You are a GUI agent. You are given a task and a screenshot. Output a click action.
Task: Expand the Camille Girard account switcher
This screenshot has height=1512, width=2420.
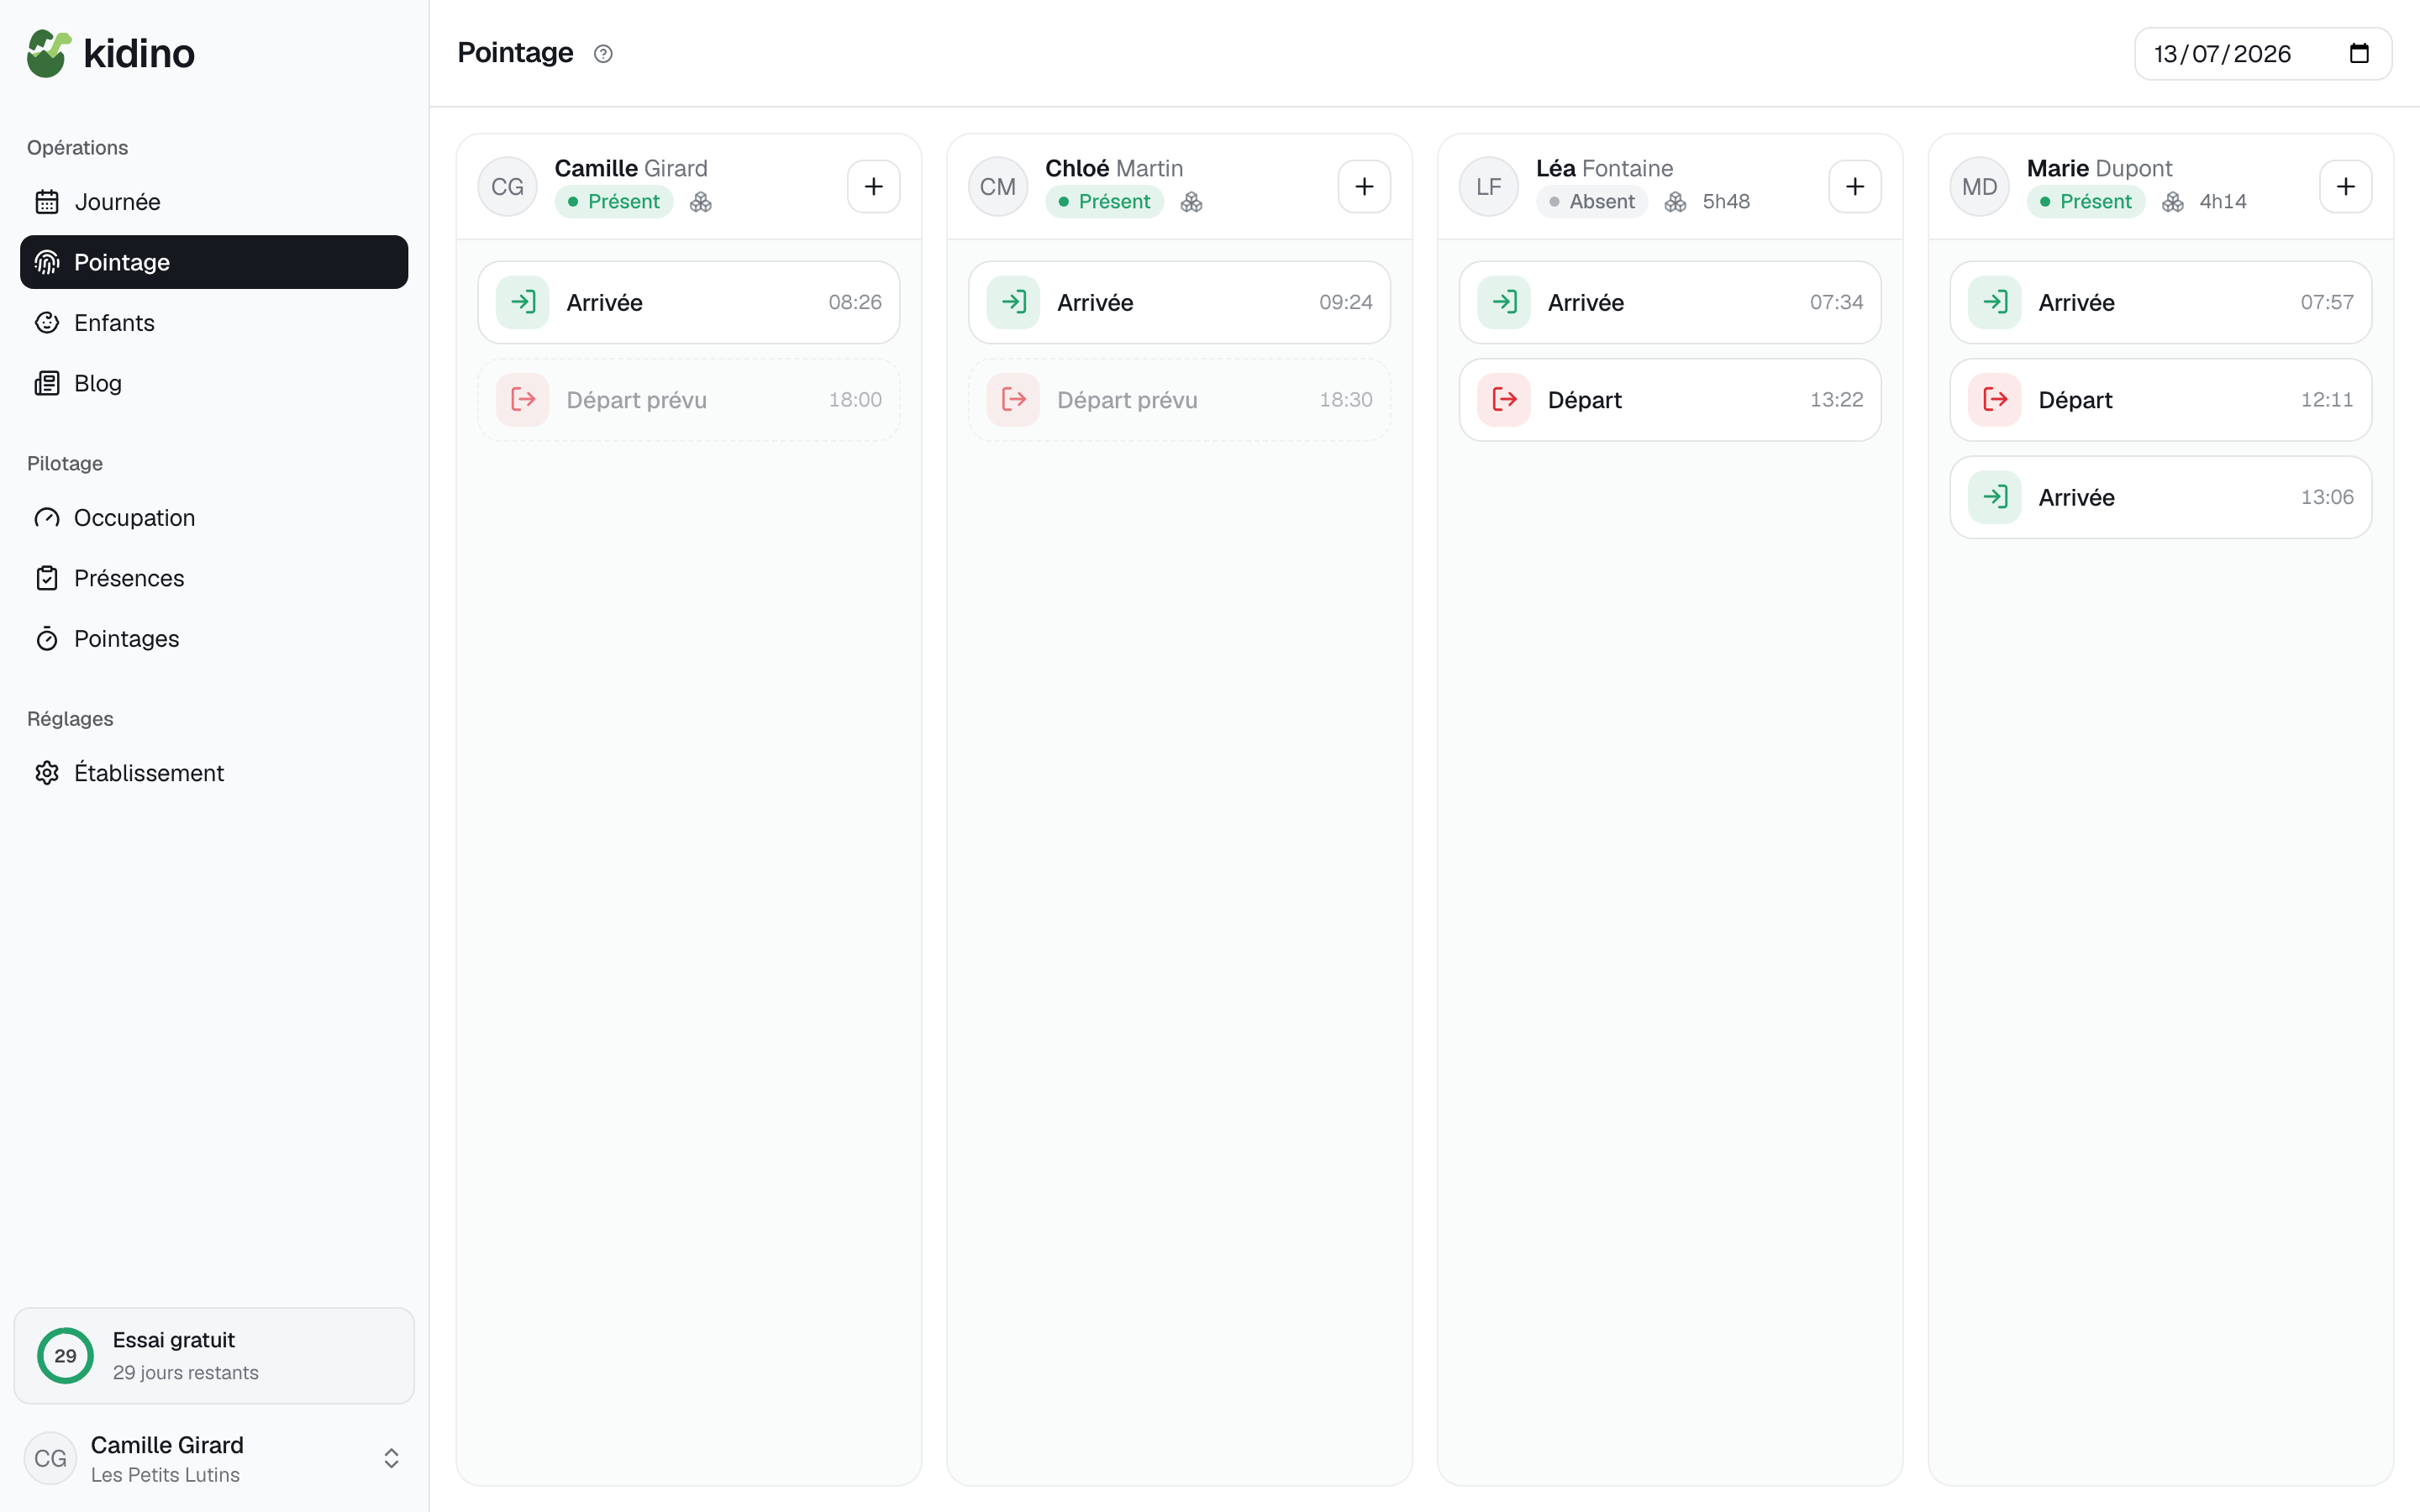tap(391, 1458)
